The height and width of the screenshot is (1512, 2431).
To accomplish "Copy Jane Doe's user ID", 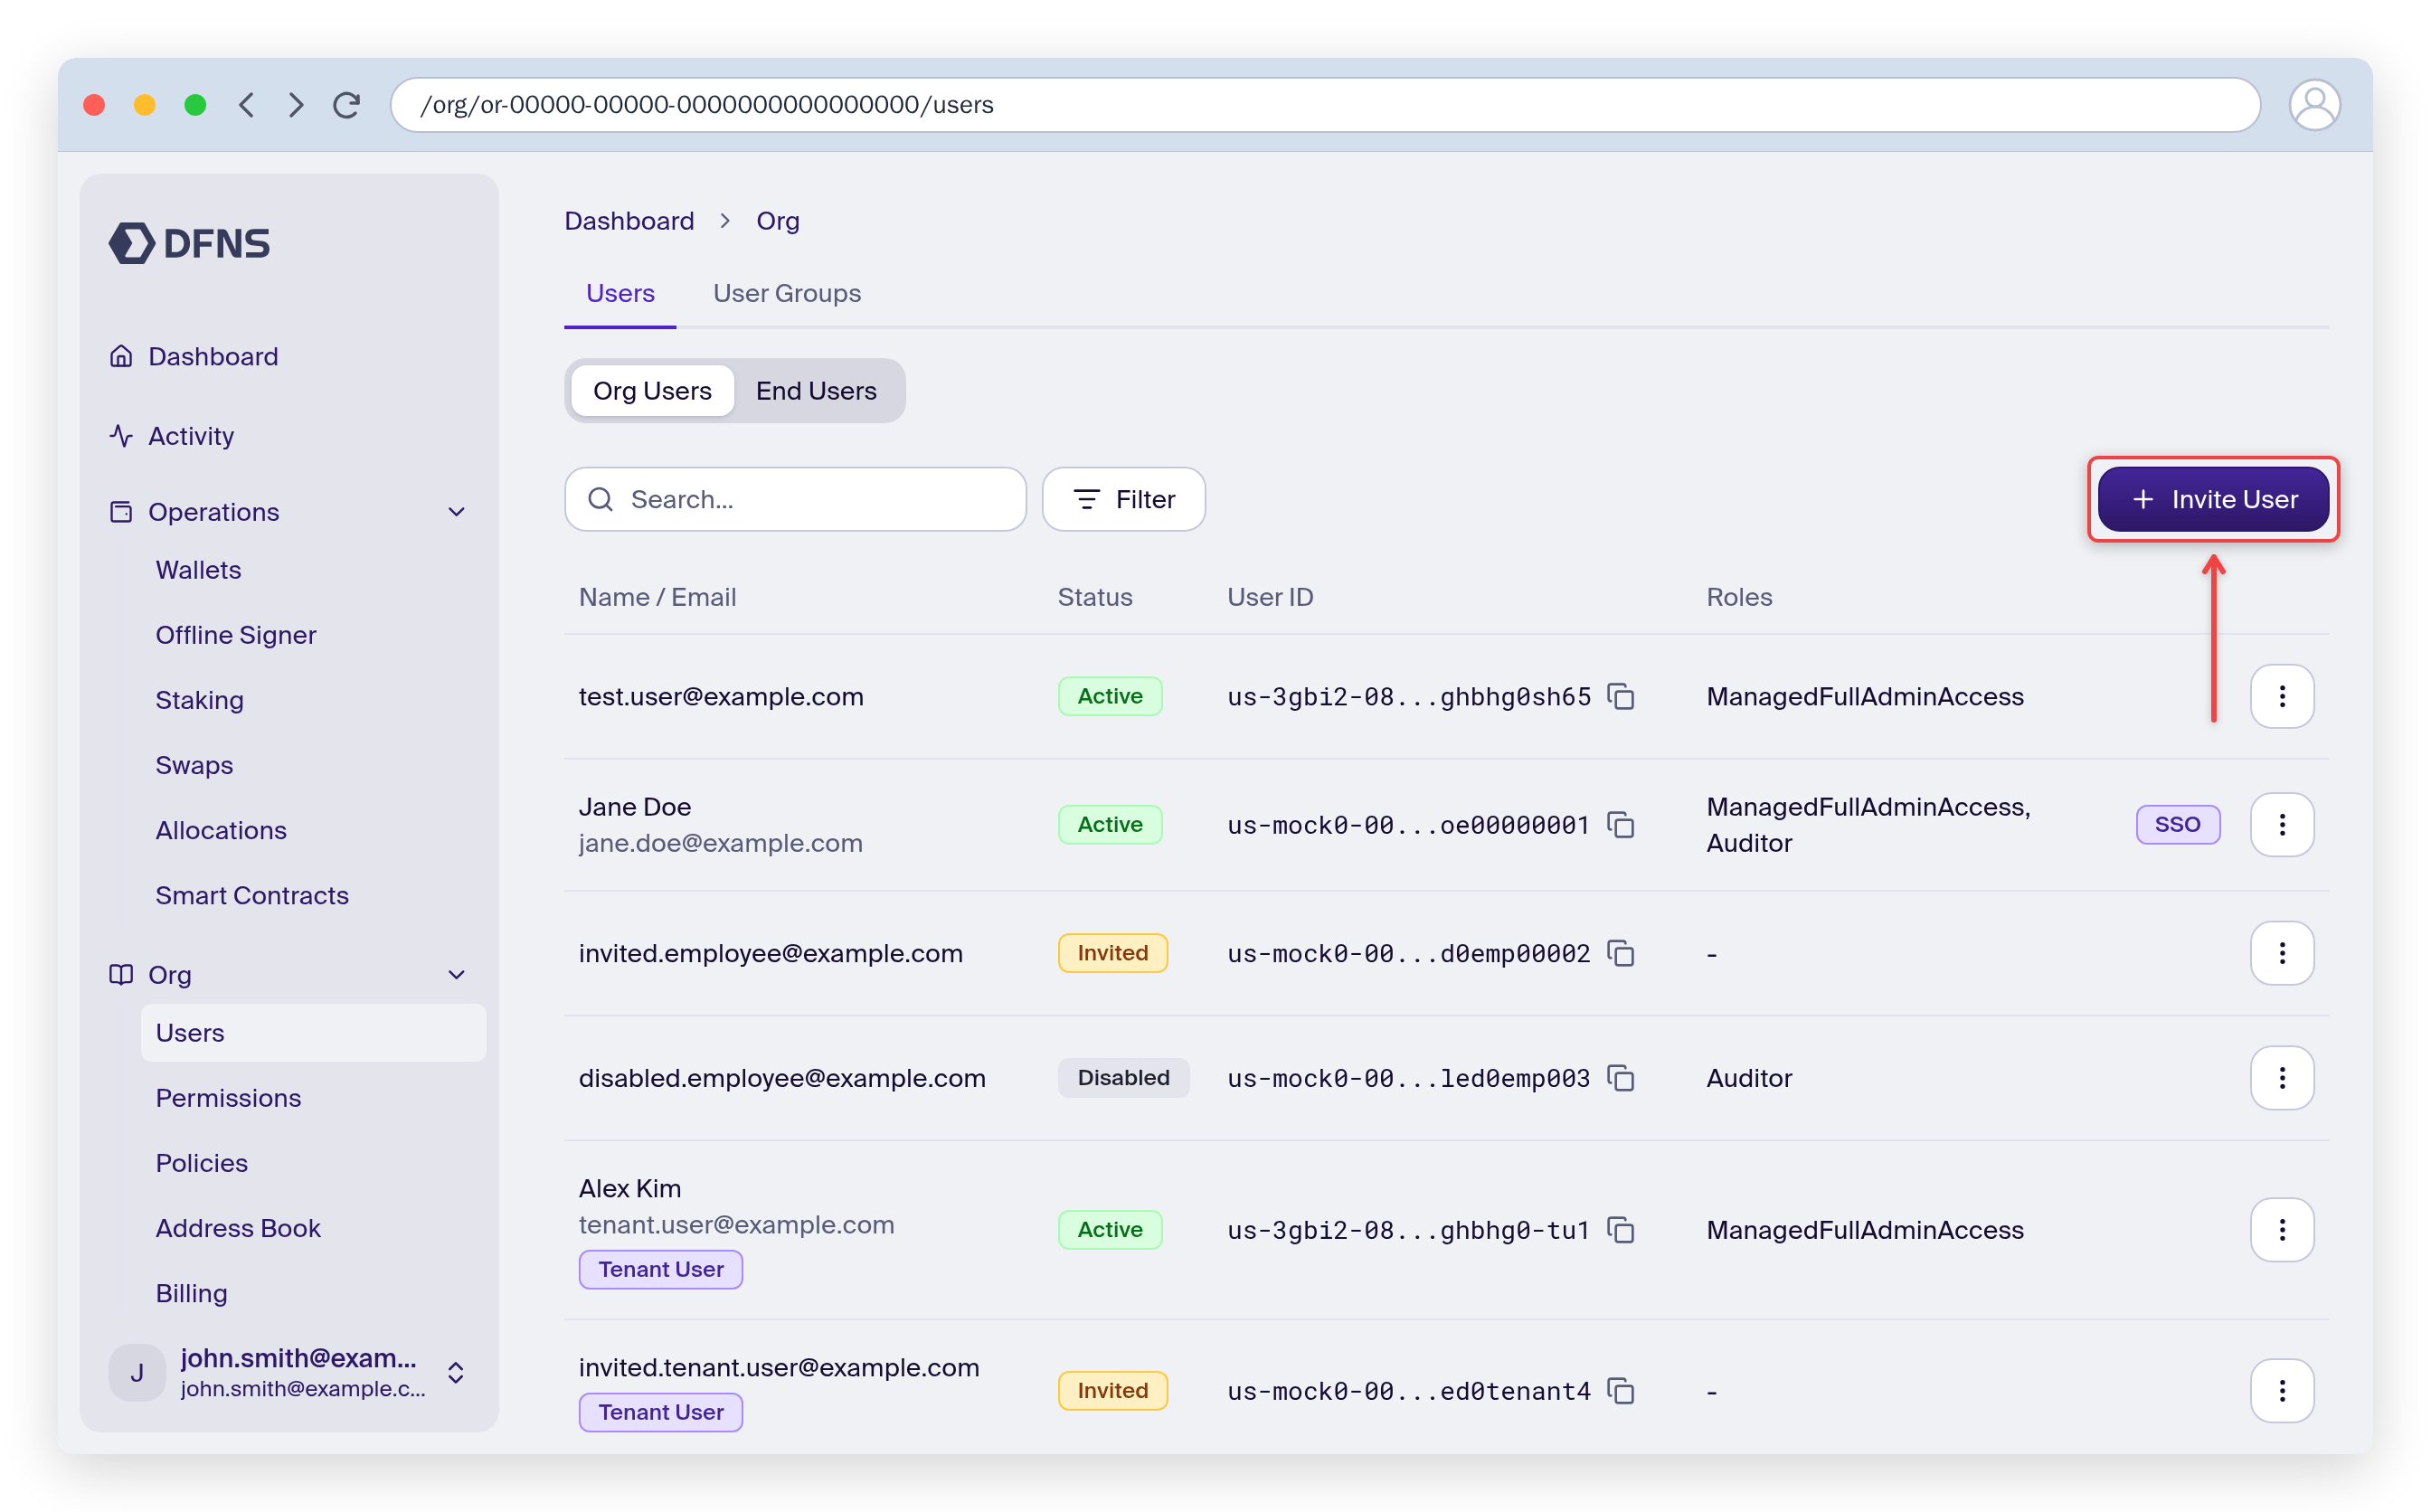I will pos(1620,825).
